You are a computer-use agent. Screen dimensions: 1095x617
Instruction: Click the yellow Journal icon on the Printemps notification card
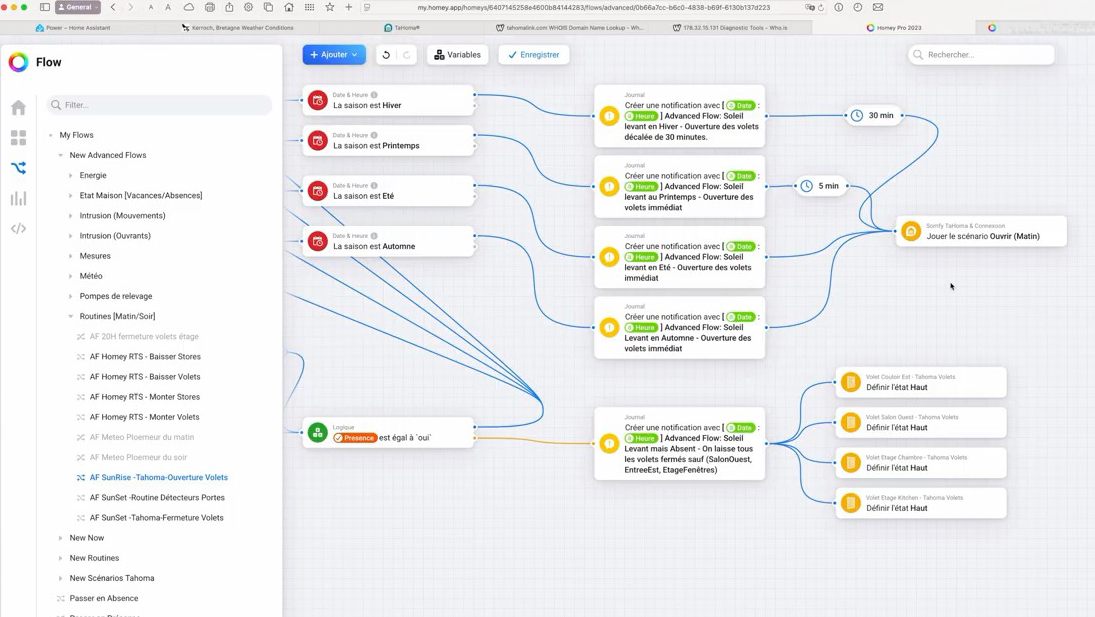[x=609, y=186]
